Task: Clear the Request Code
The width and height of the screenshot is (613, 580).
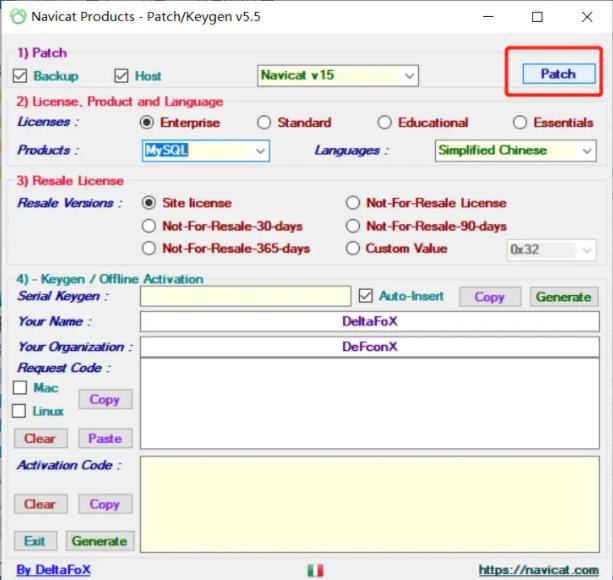Action: 41,439
